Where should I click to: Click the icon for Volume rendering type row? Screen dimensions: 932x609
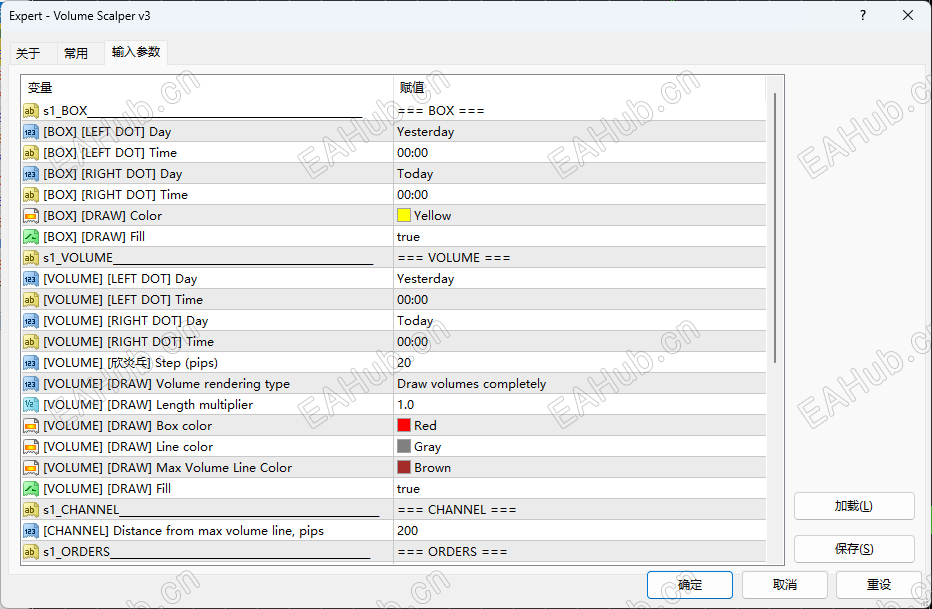(x=31, y=384)
